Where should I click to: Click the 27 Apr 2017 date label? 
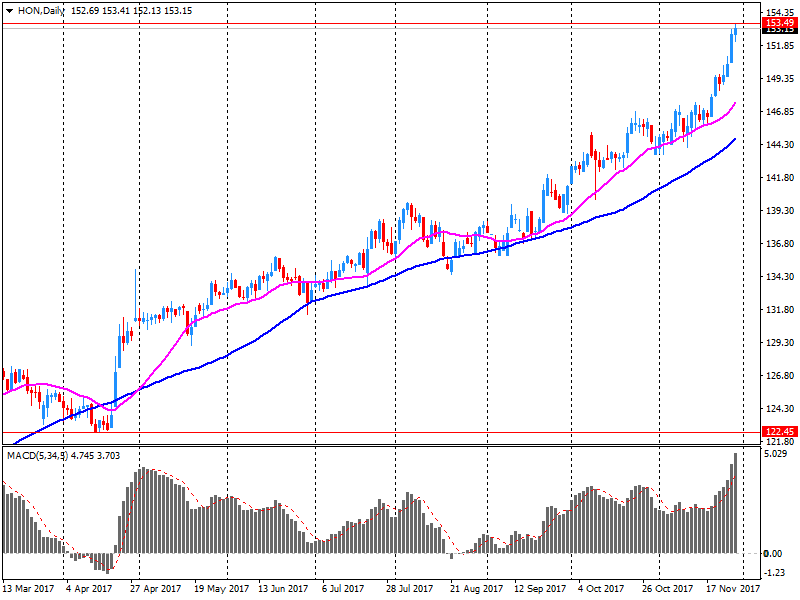click(155, 589)
